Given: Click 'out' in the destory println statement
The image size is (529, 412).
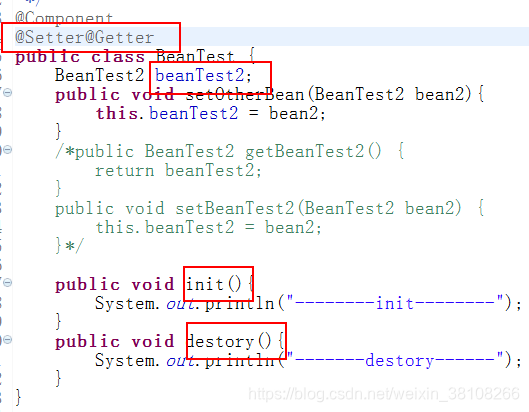Looking at the screenshot, I should pyautogui.click(x=180, y=360).
